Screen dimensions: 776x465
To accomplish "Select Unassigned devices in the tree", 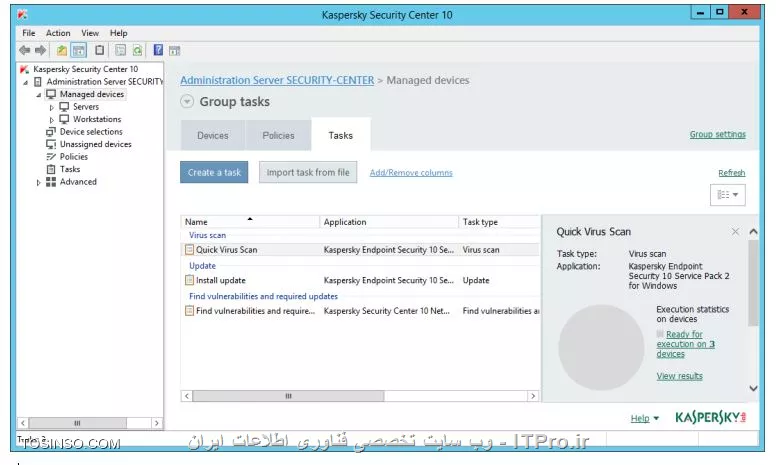I will [x=96, y=144].
